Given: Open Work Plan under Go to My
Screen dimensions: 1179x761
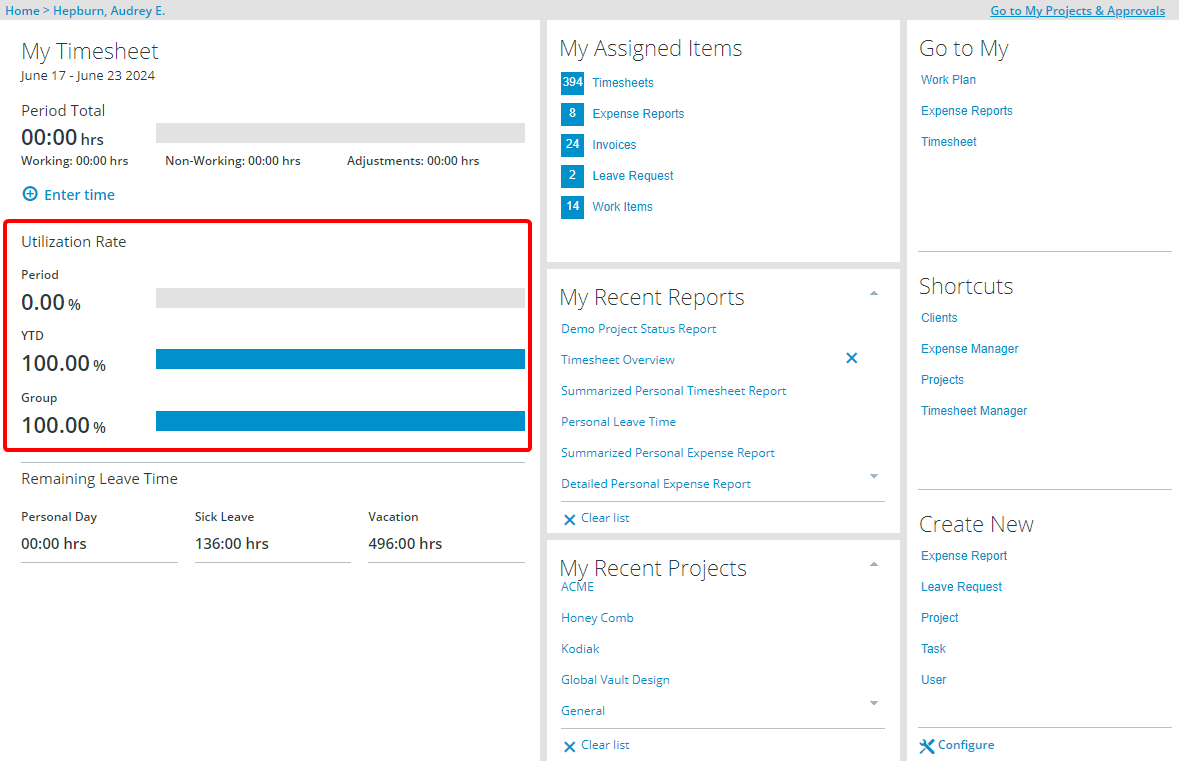Looking at the screenshot, I should 948,80.
